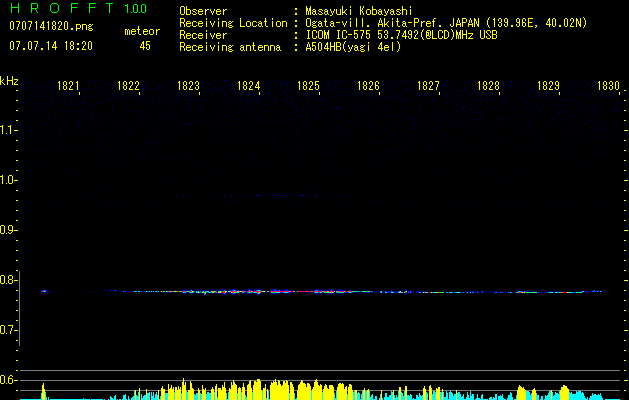The height and width of the screenshot is (400, 629).
Task: Click the Receiver field label
Action: [x=203, y=35]
